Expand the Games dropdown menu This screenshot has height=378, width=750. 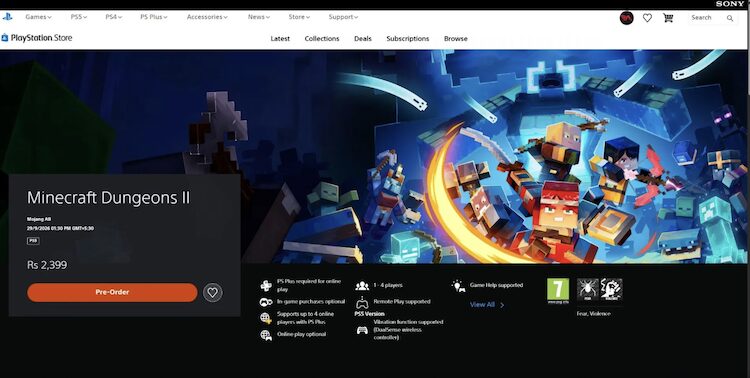pos(38,17)
